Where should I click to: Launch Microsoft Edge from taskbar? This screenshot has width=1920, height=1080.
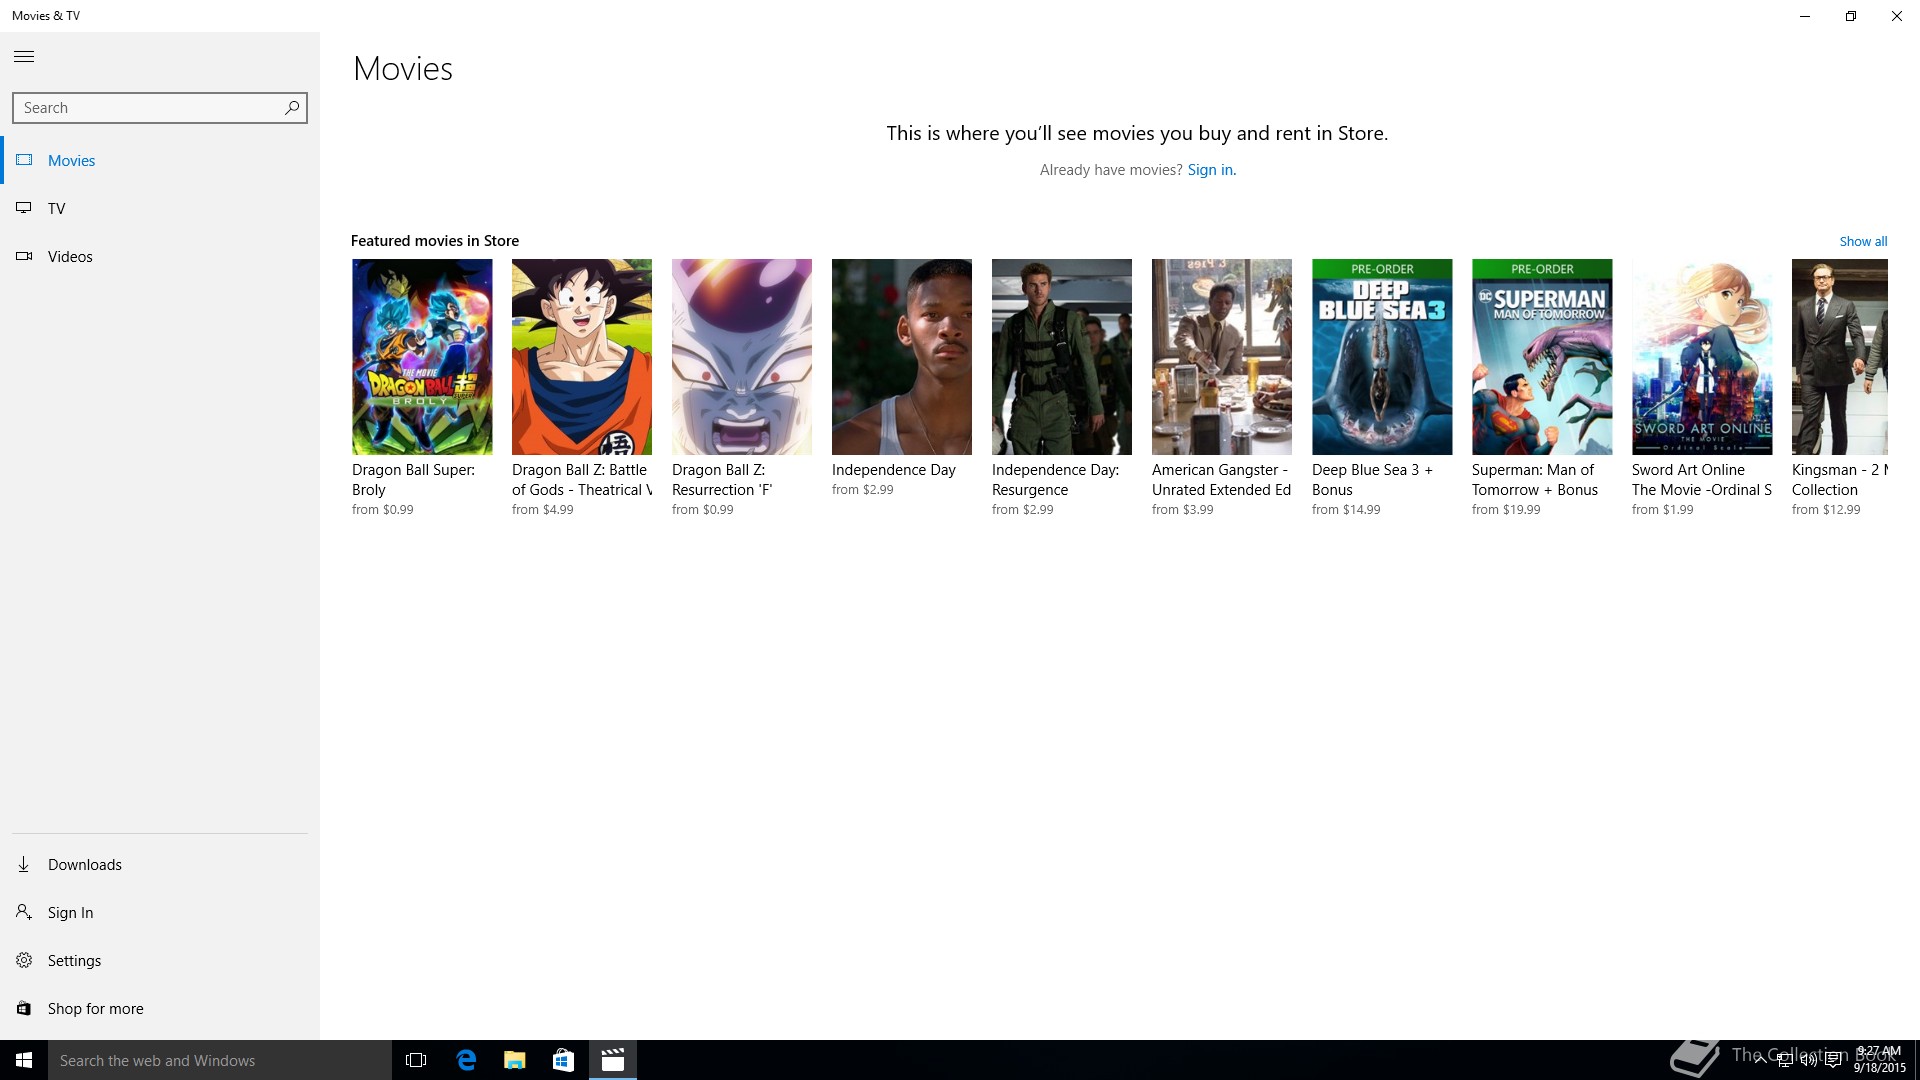tap(466, 1060)
